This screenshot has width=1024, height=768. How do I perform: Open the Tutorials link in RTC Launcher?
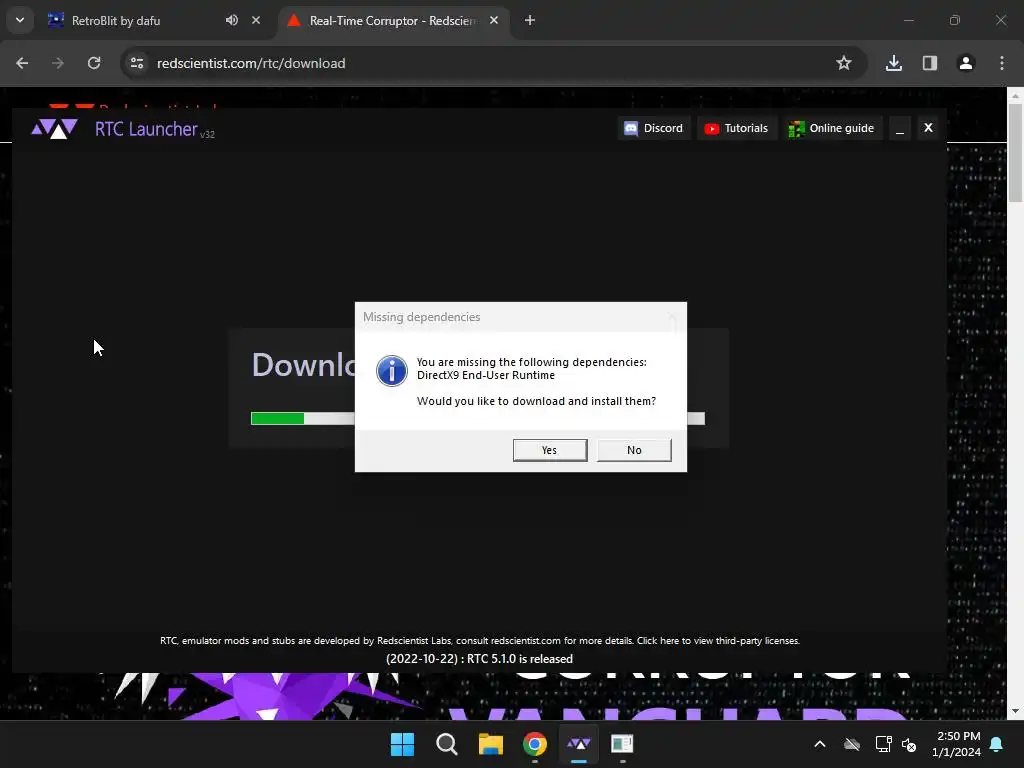tap(737, 128)
